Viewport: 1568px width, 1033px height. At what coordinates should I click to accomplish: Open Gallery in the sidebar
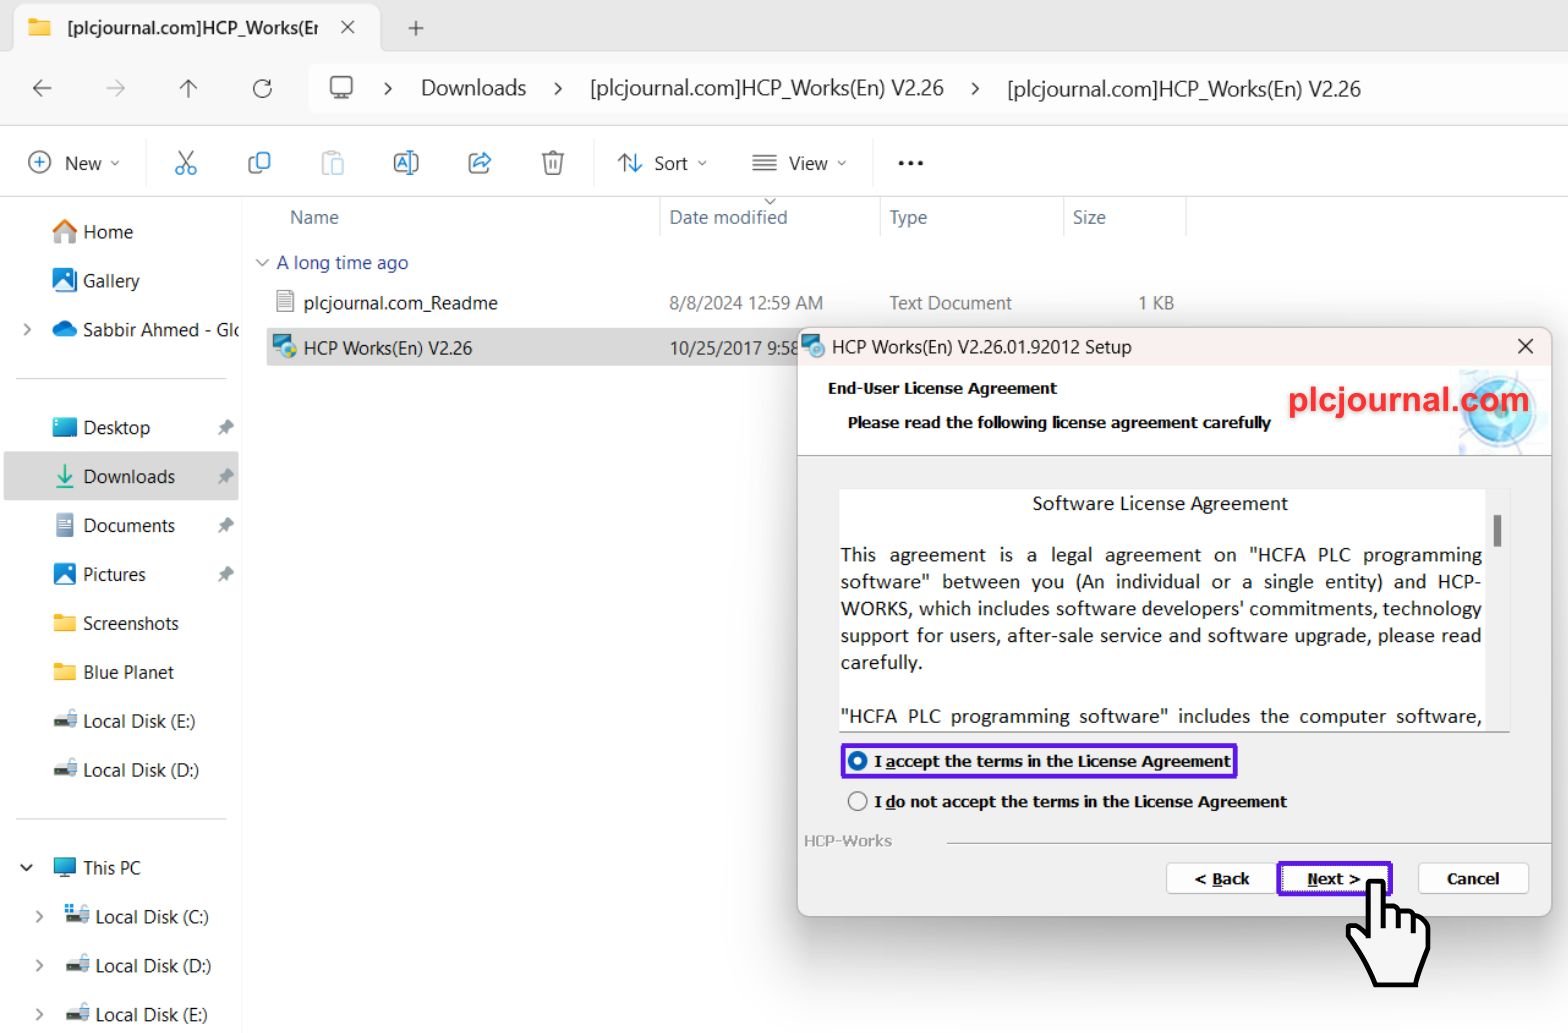(96, 281)
